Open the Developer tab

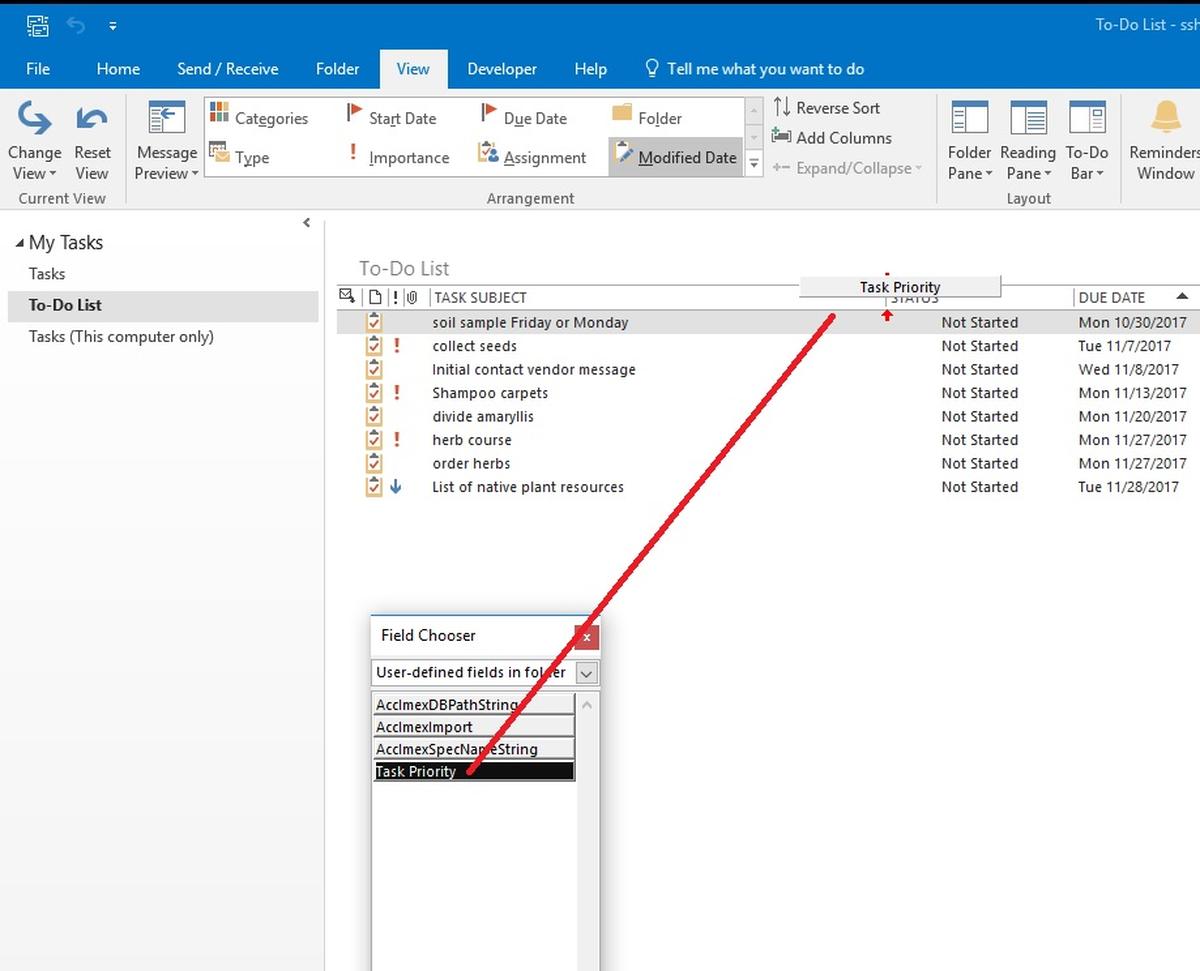point(502,69)
